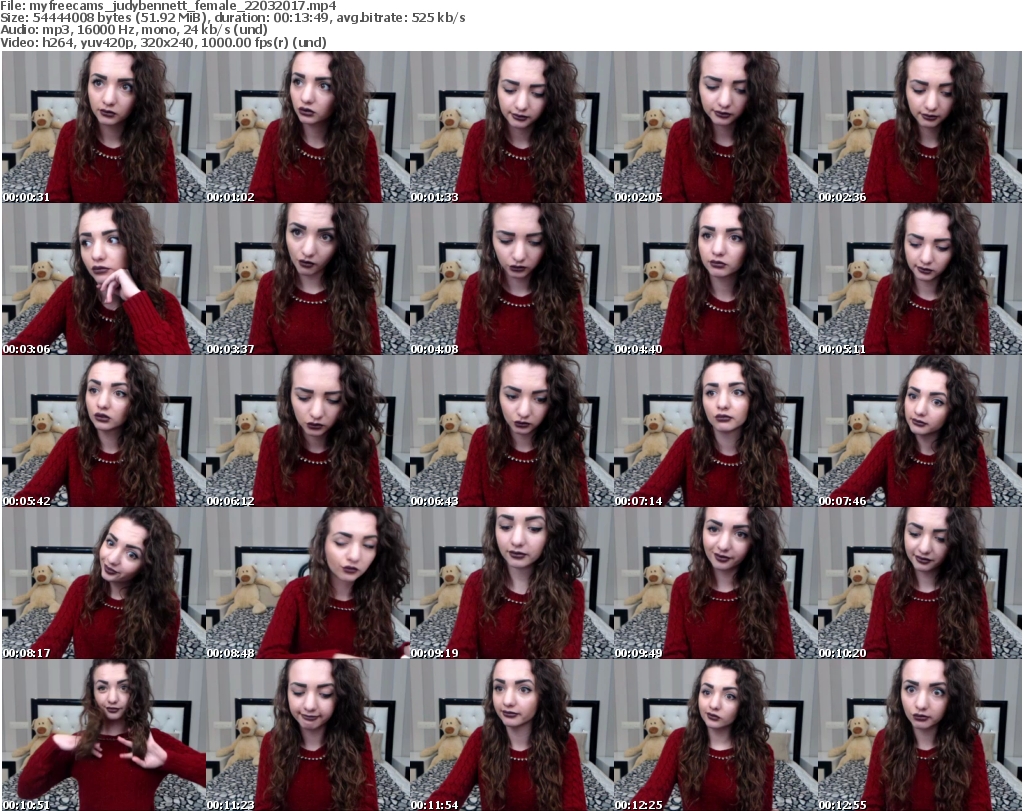The height and width of the screenshot is (811, 1024).
Task: Pick the frame stamped 00:07:14
Action: click(x=715, y=431)
